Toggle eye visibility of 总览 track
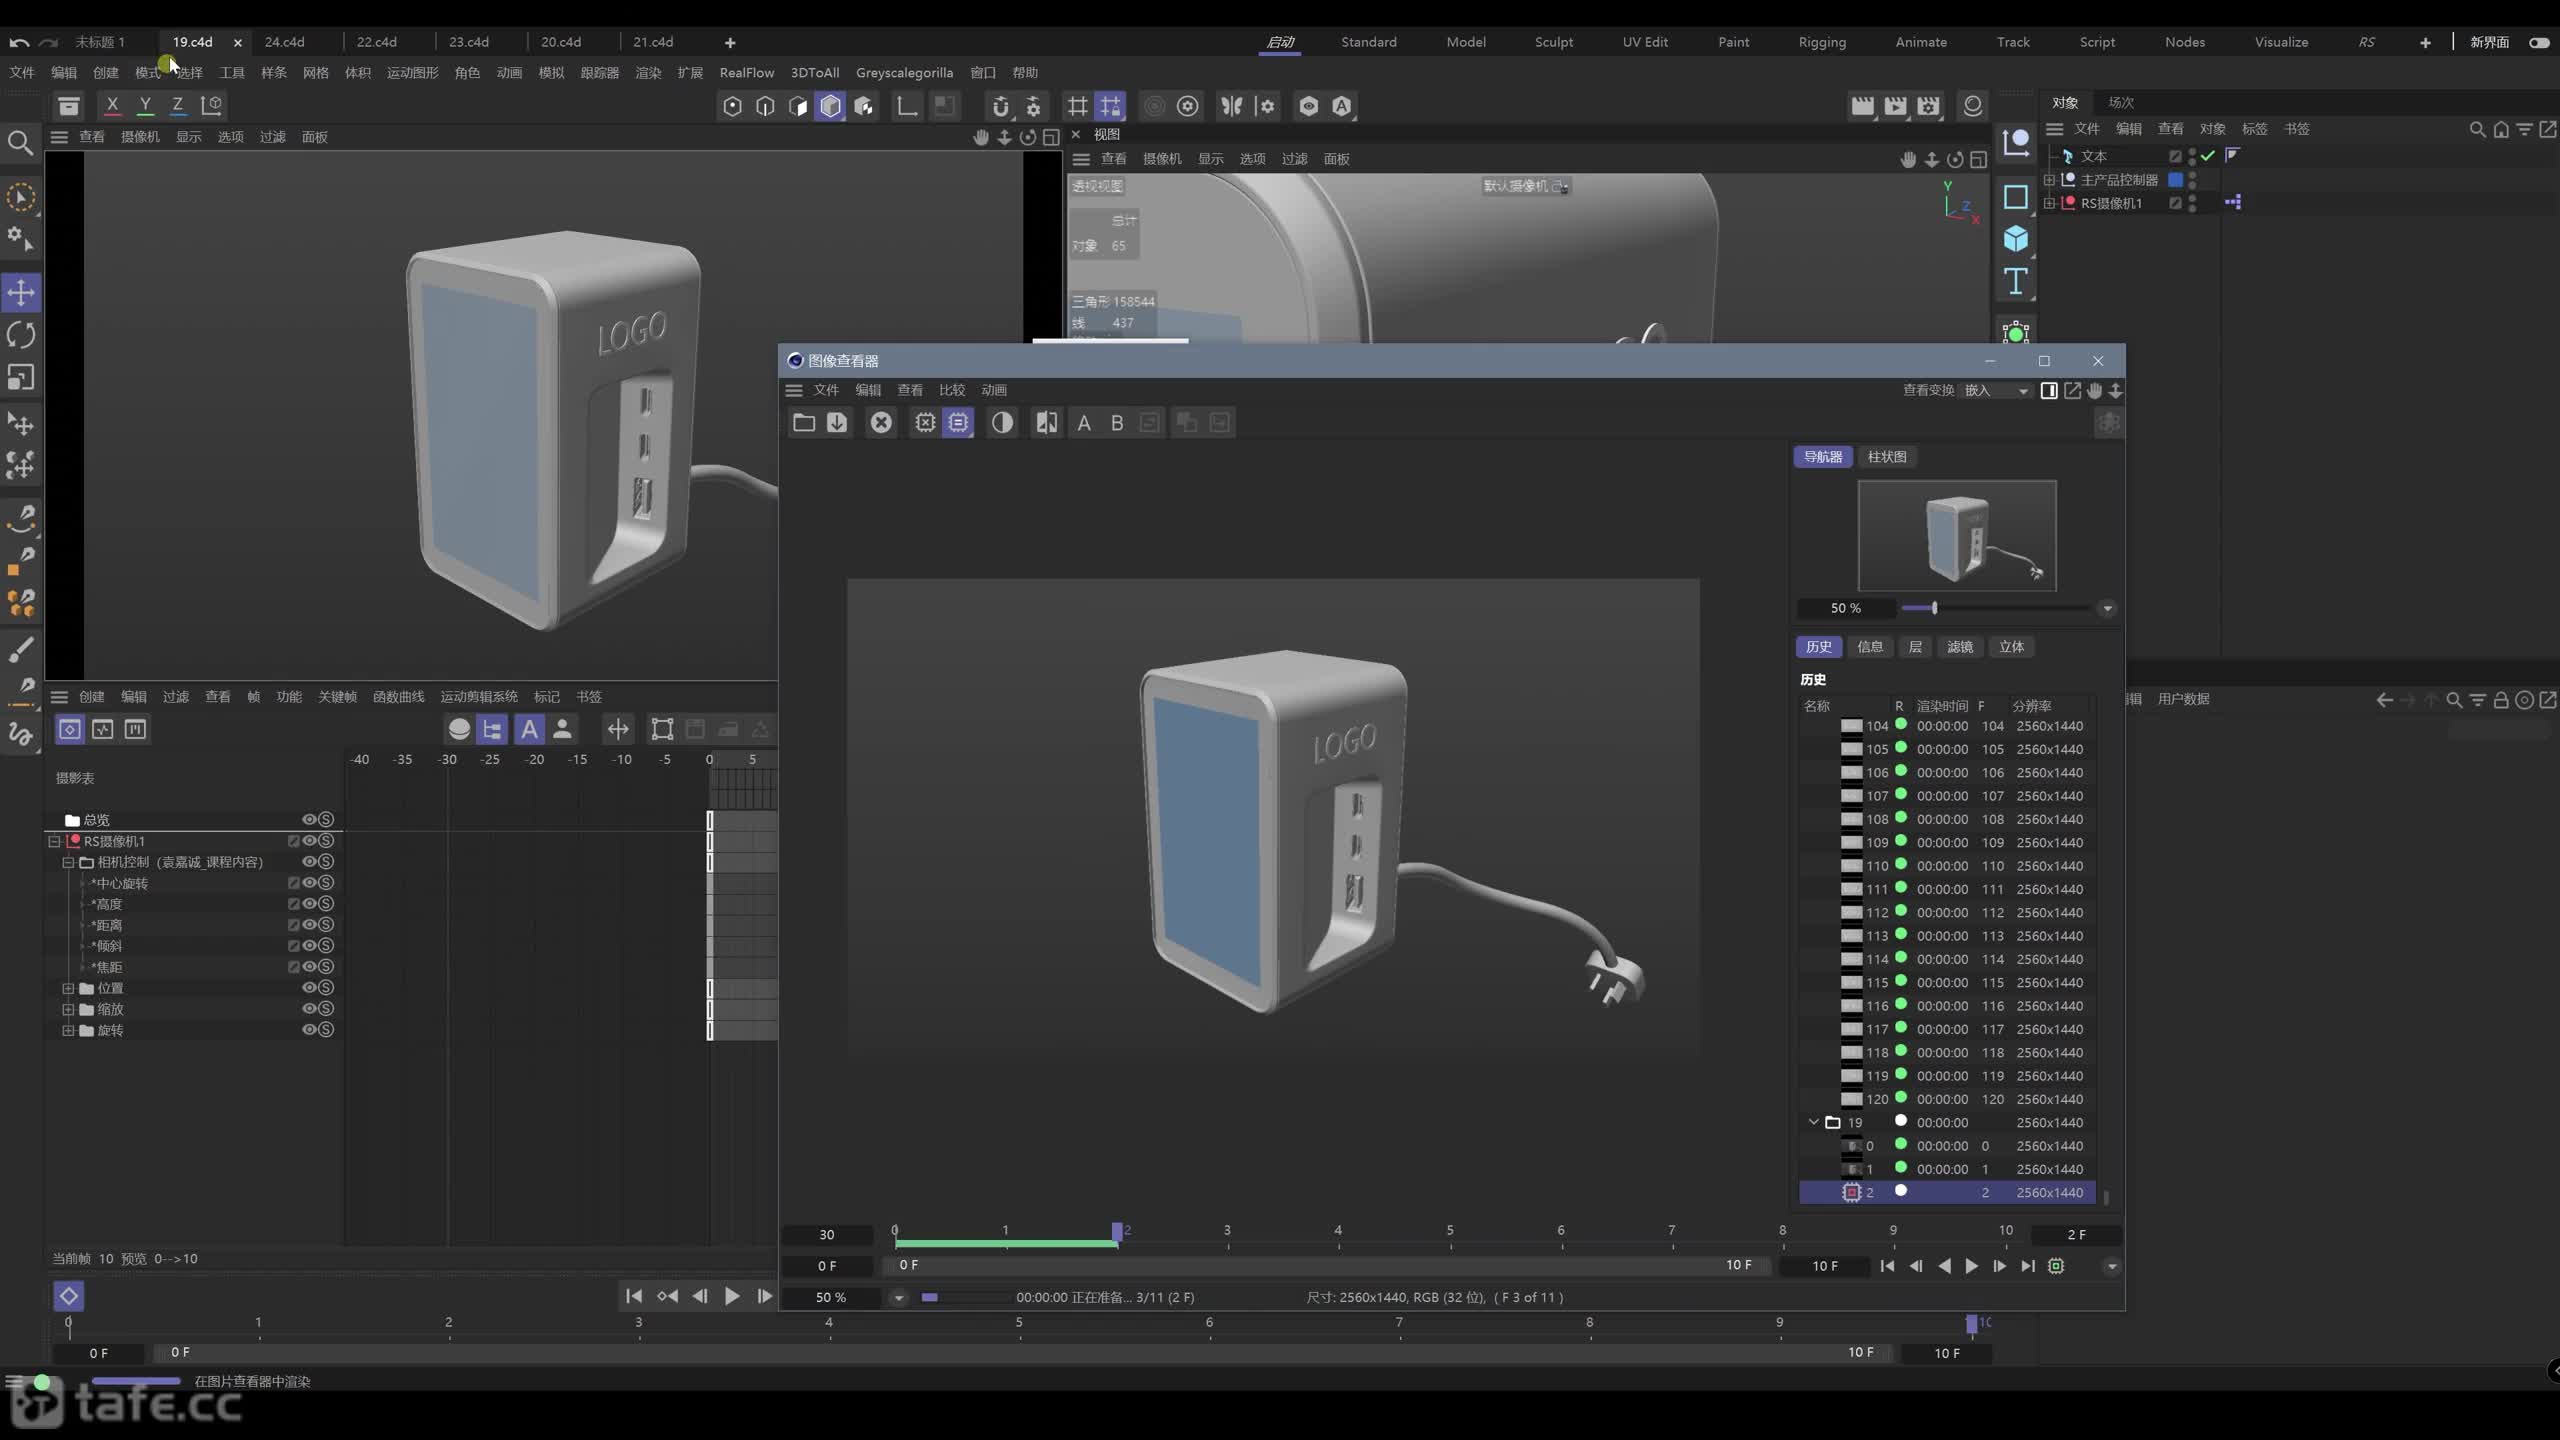Image resolution: width=2560 pixels, height=1440 pixels. pos(309,819)
